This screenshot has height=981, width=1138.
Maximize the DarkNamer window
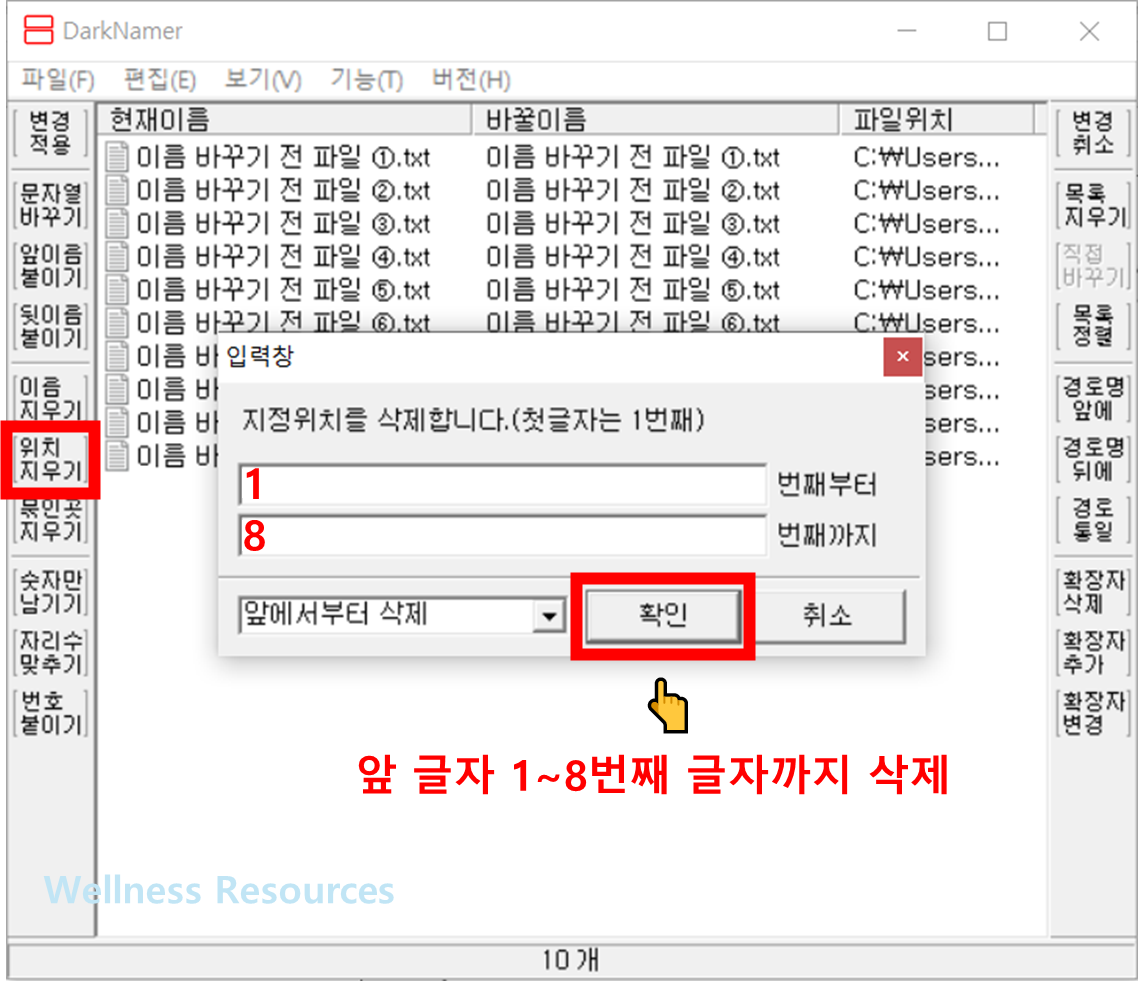click(x=997, y=31)
